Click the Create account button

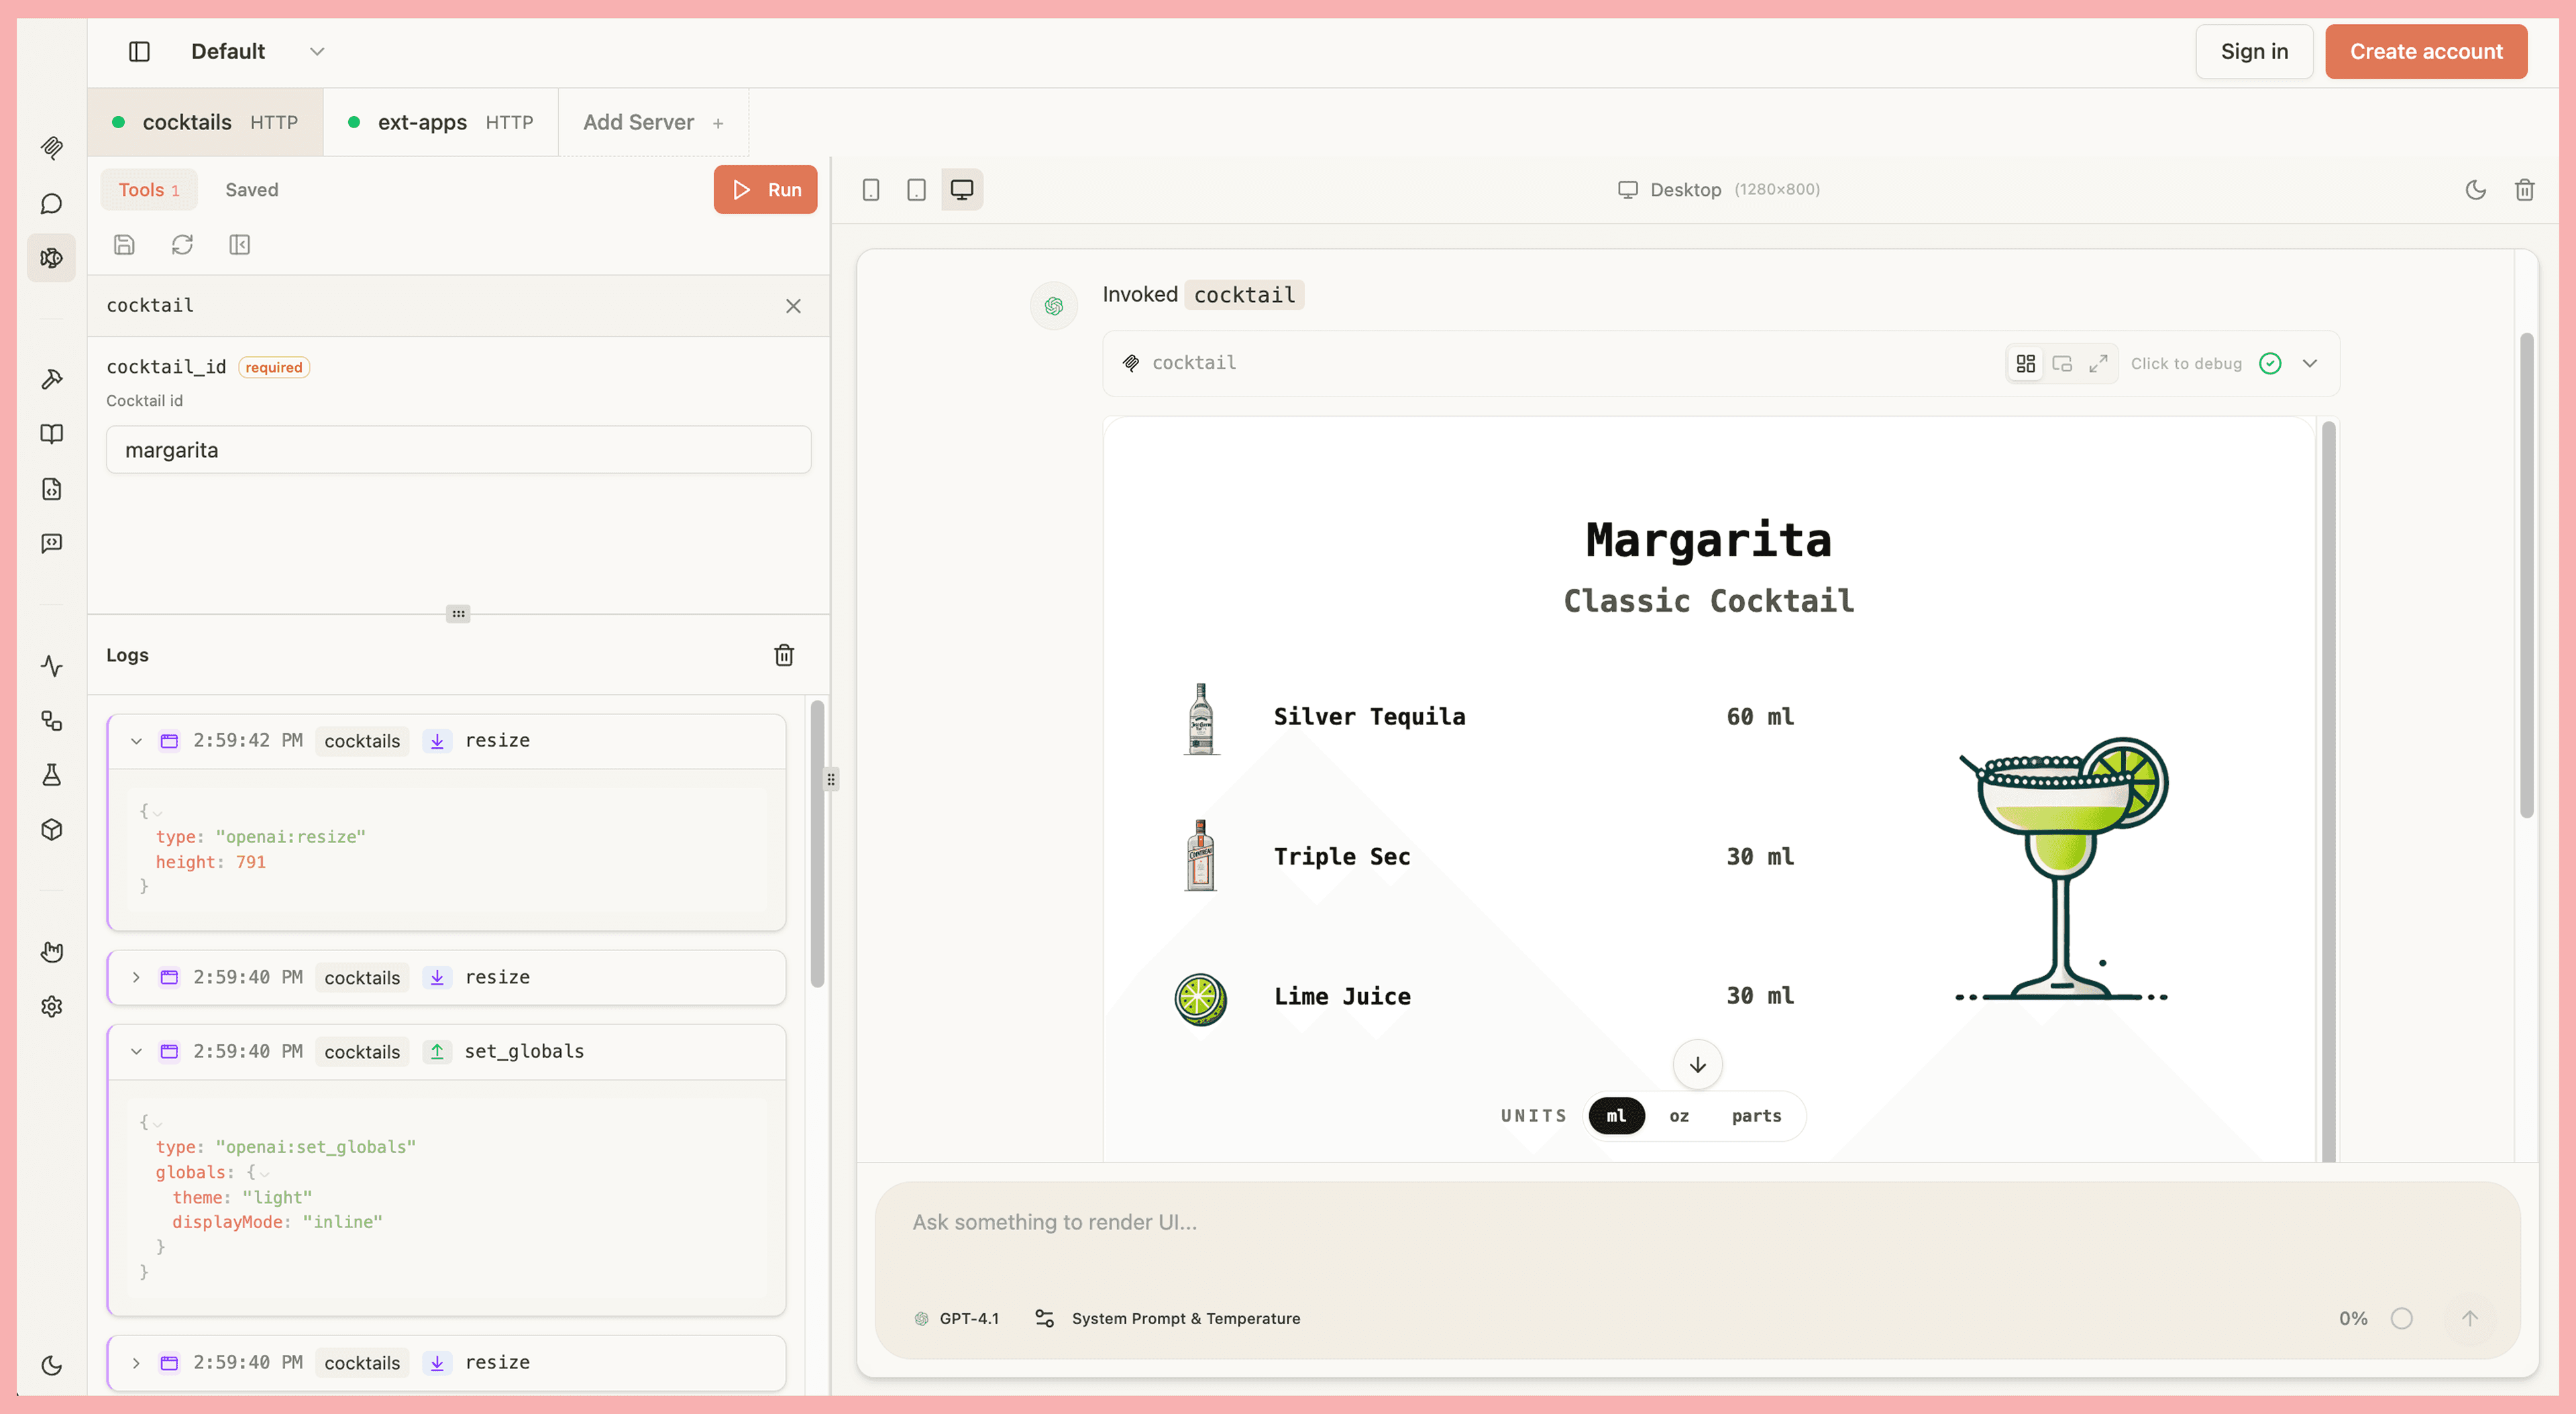[x=2425, y=51]
